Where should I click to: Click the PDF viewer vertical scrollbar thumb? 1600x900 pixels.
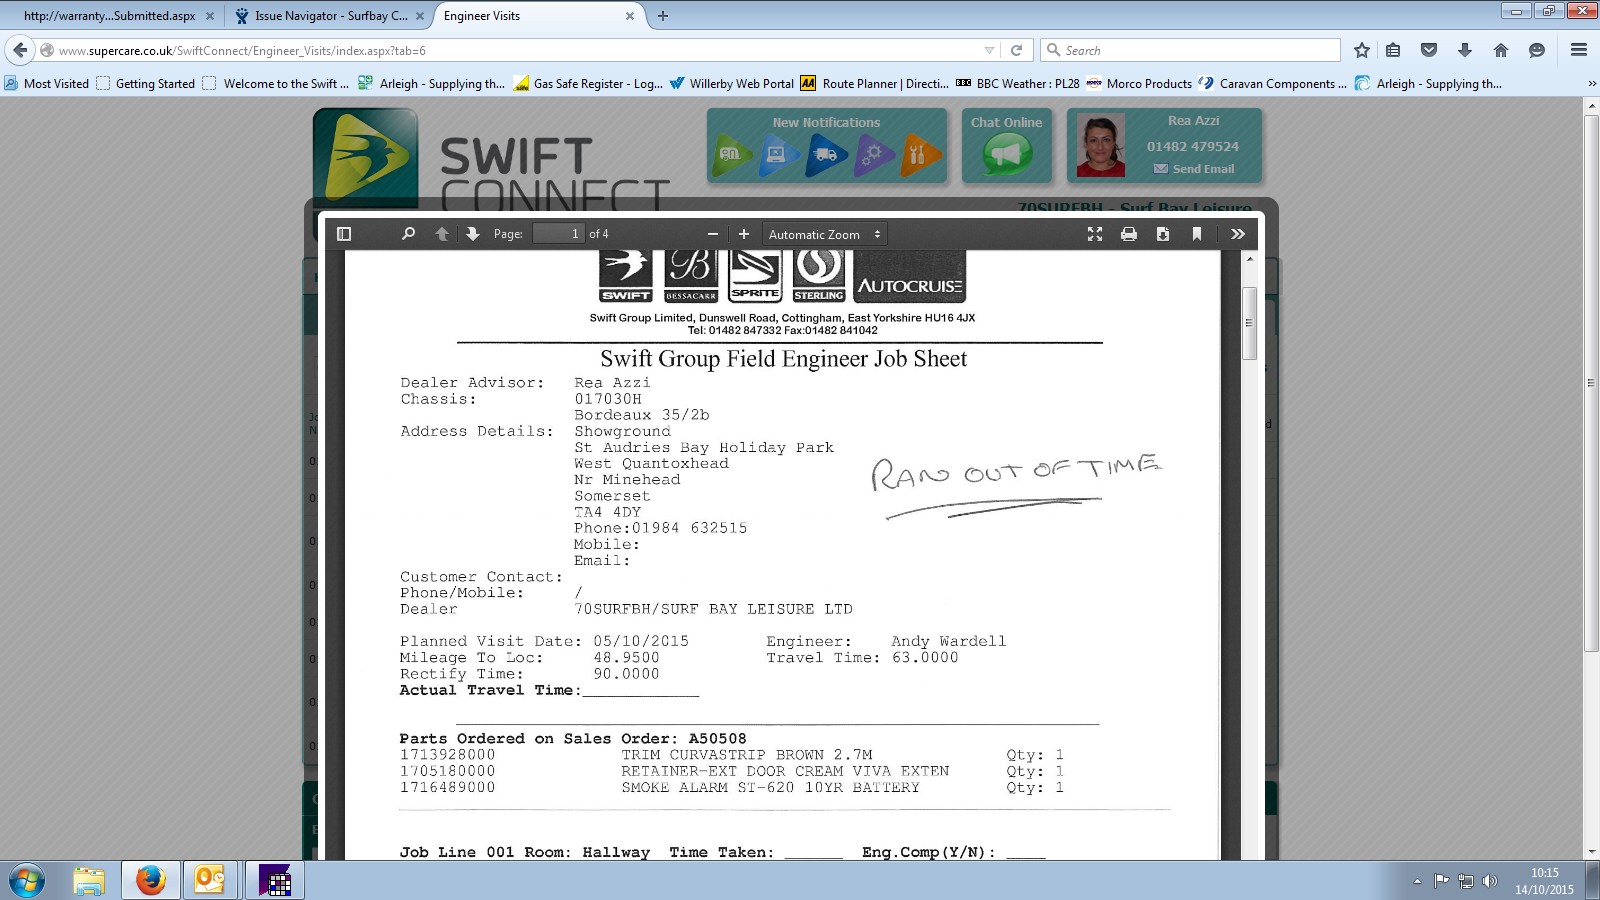(x=1249, y=323)
